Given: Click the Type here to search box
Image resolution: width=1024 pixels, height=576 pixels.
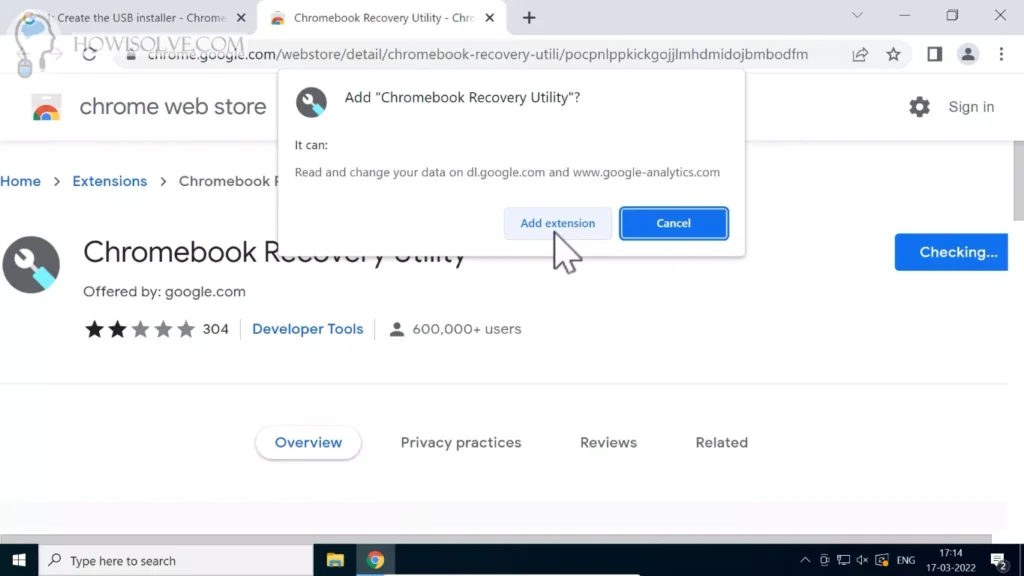Looking at the screenshot, I should click(x=176, y=560).
